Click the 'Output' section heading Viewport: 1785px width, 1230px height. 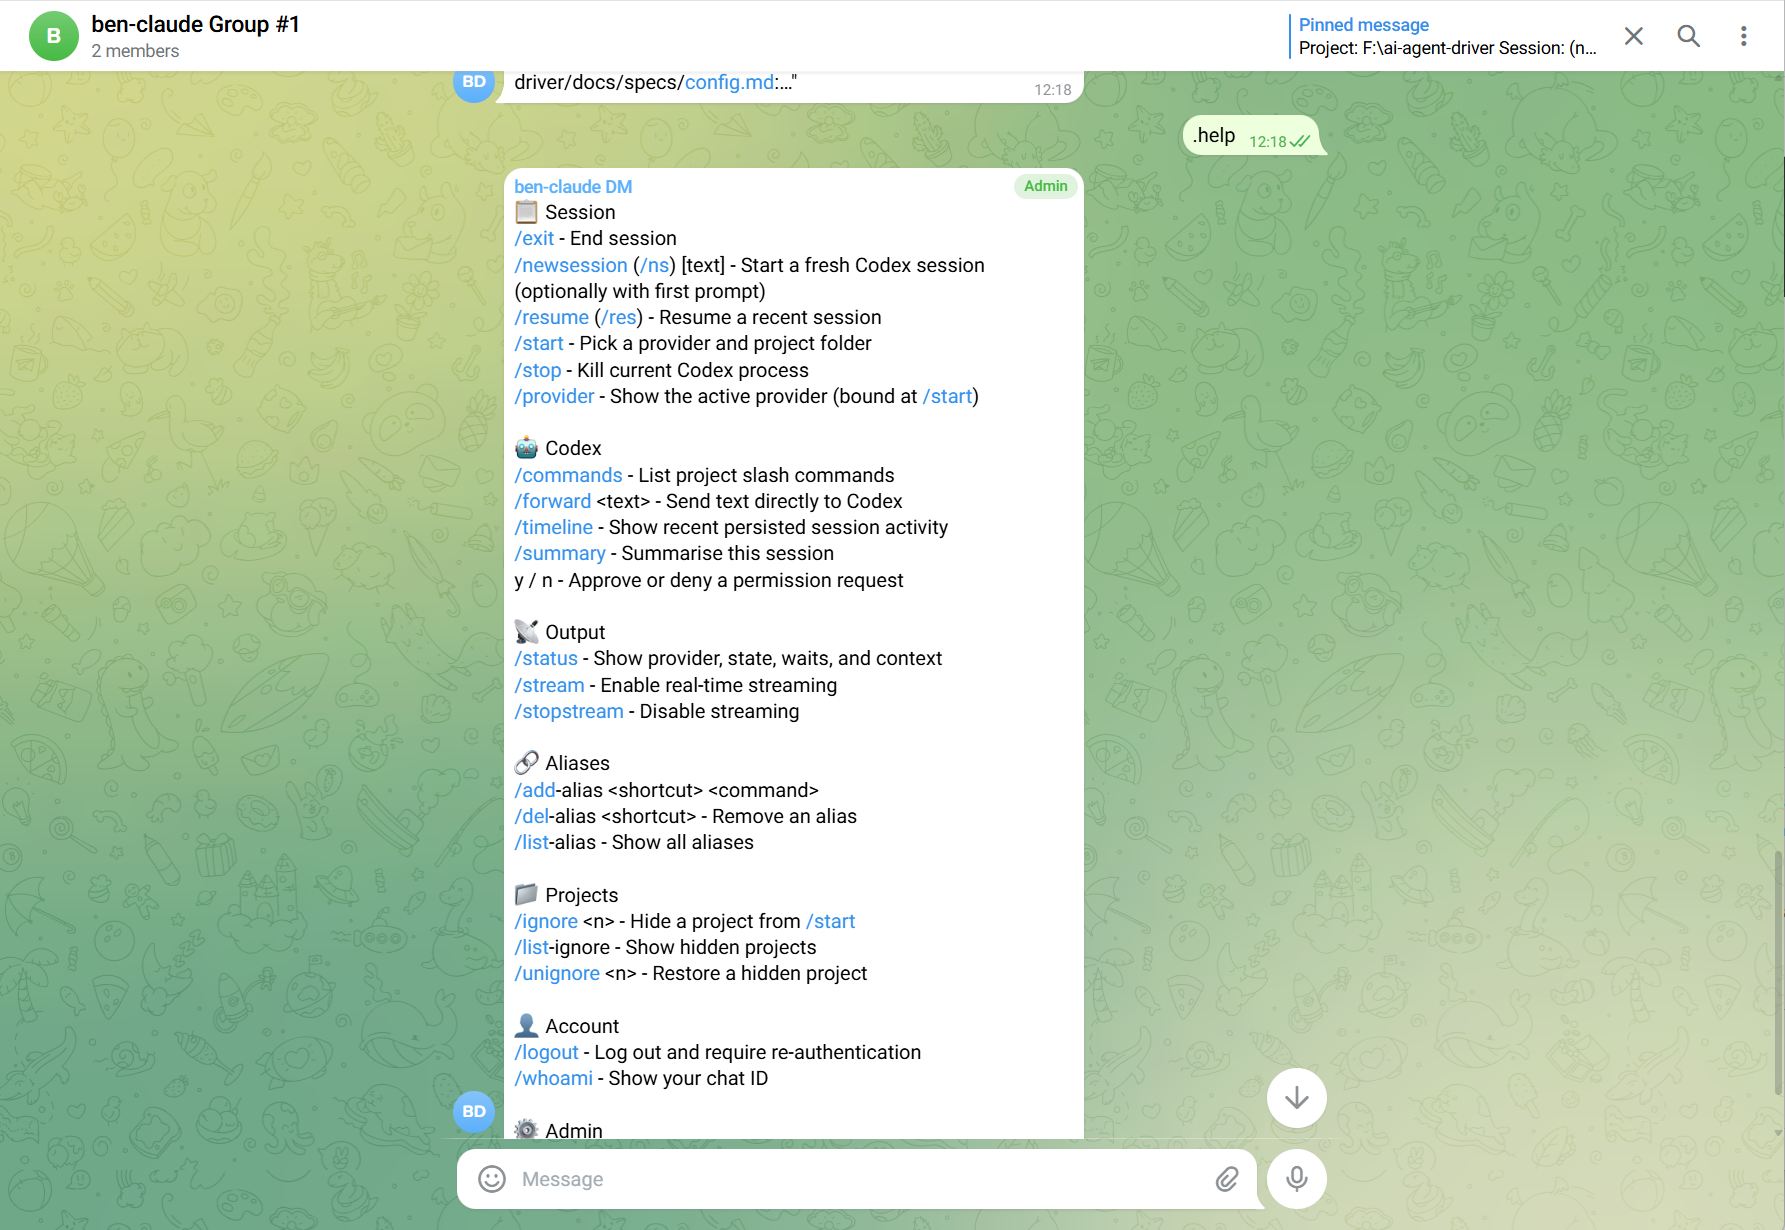pyautogui.click(x=575, y=632)
